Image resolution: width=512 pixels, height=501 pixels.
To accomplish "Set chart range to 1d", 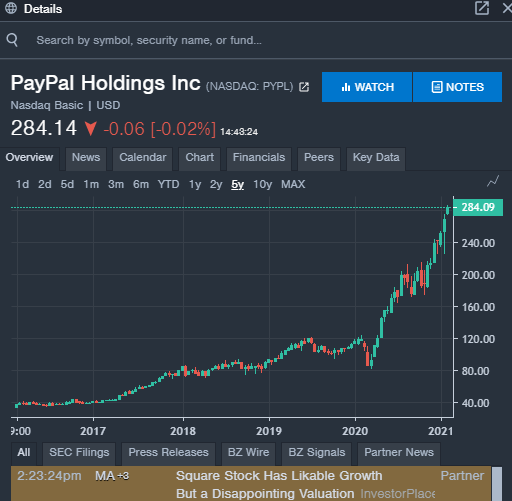I will click(22, 184).
